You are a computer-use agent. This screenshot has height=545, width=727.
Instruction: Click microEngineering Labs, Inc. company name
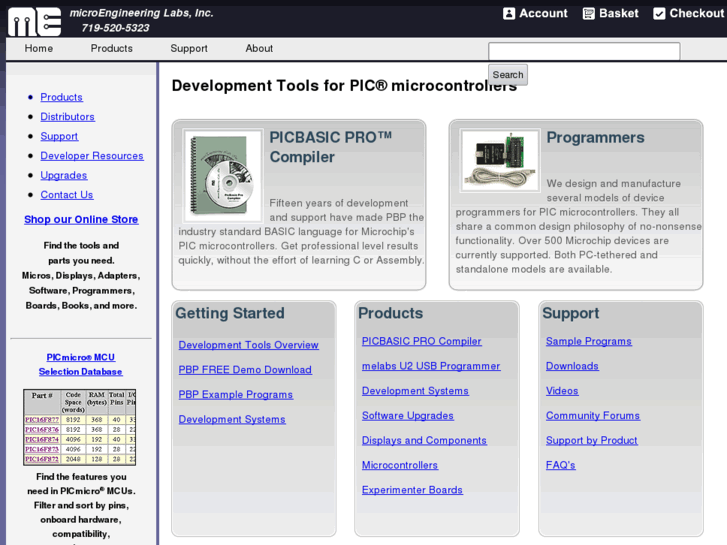[x=141, y=13]
